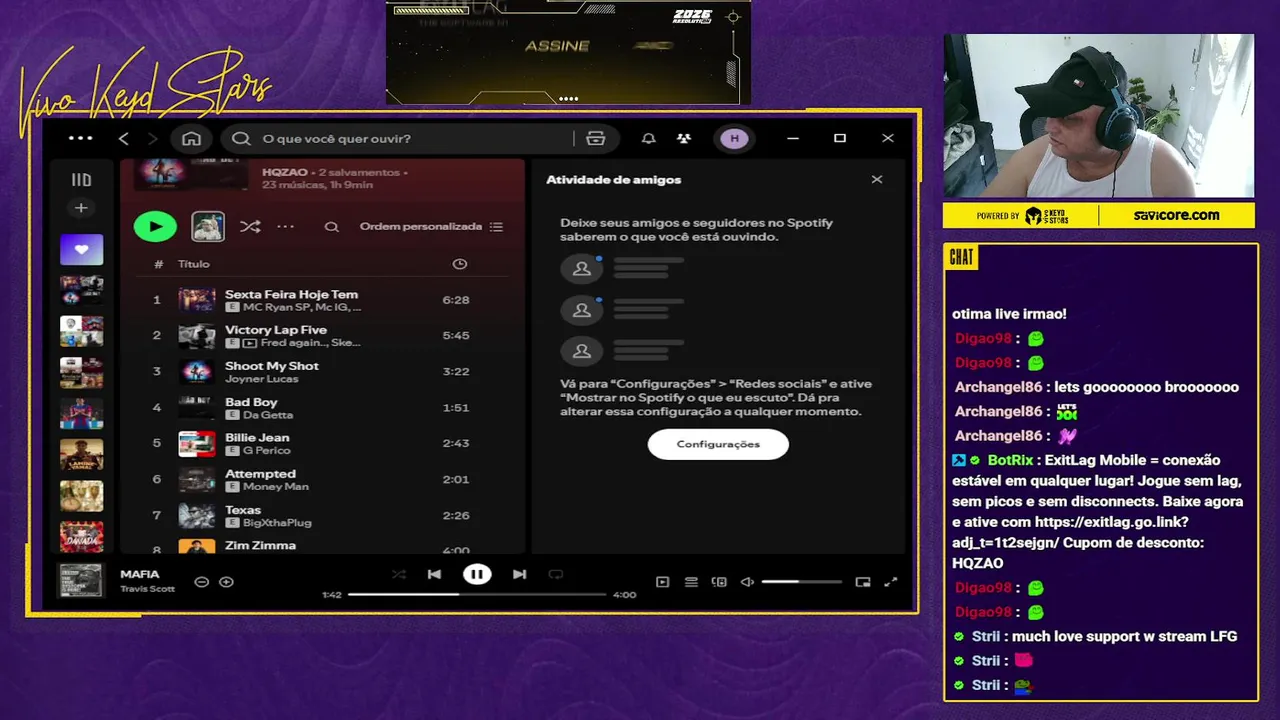
Task: Click the playlist preview thumbnail beside play button
Action: coord(208,227)
